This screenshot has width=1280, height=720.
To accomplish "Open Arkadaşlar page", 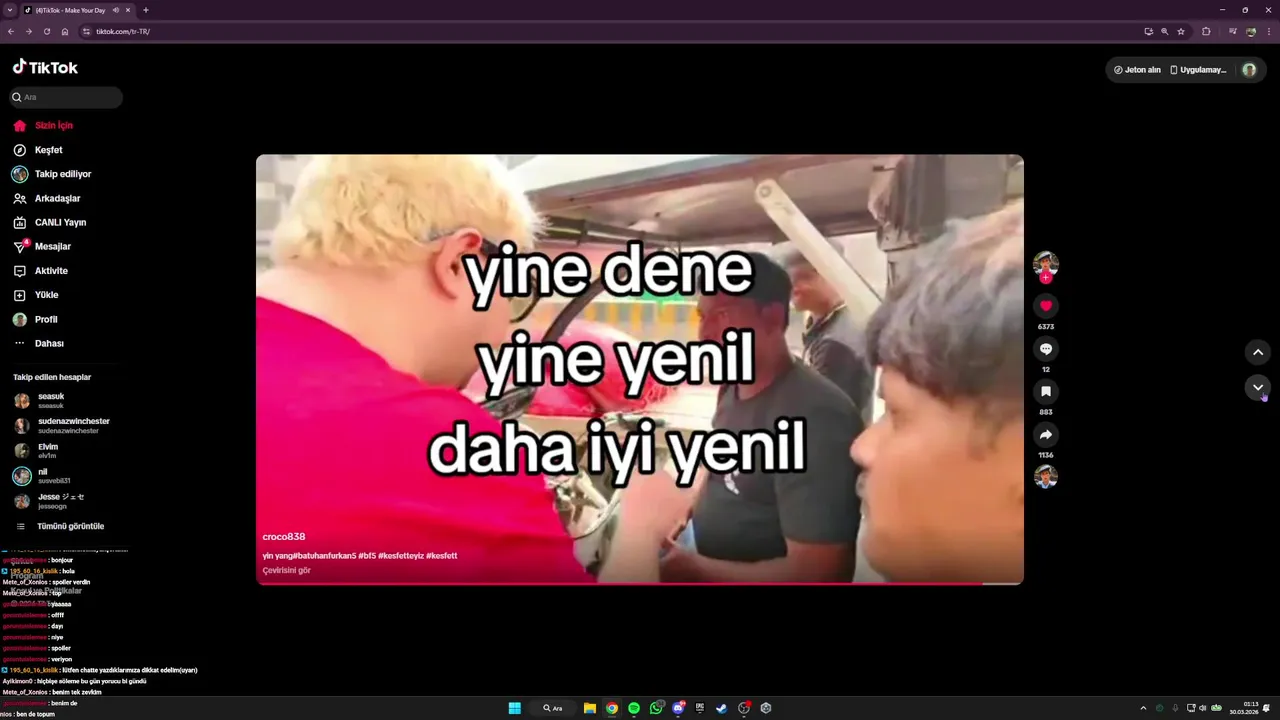I will click(47, 199).
